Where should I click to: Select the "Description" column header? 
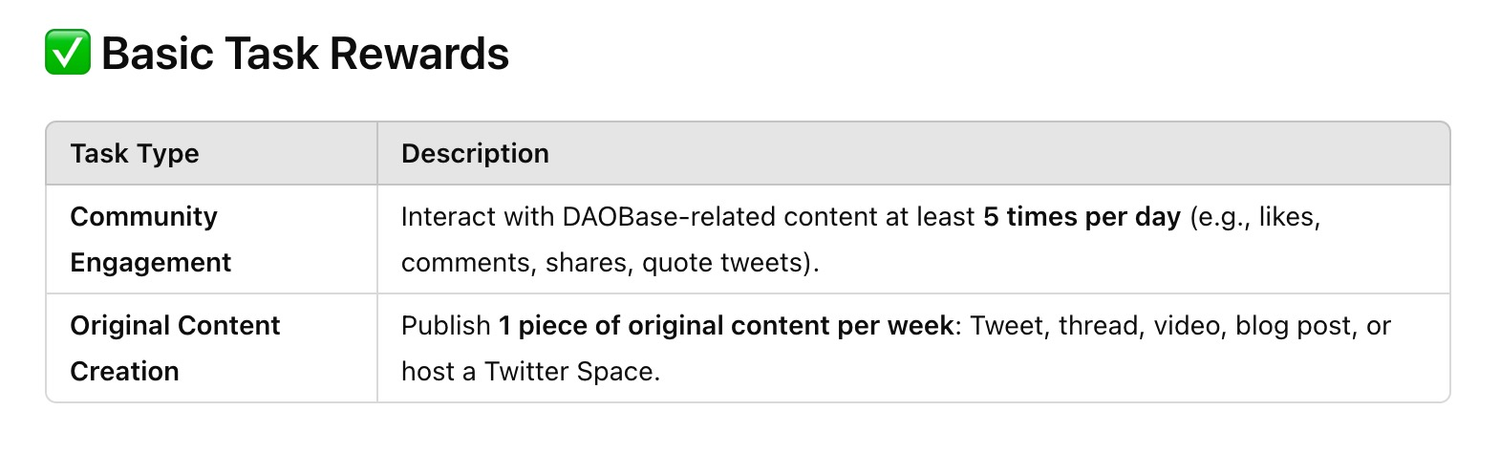tap(475, 154)
